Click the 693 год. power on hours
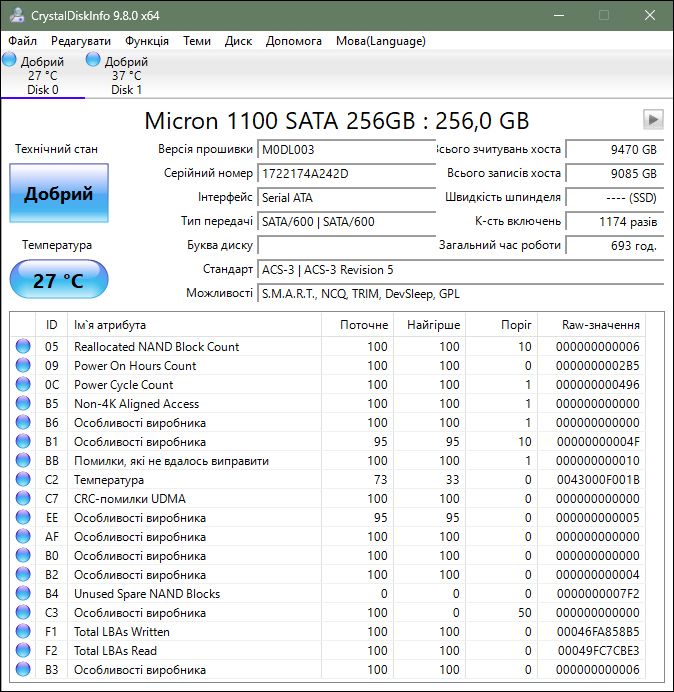The width and height of the screenshot is (674, 692). (x=614, y=245)
